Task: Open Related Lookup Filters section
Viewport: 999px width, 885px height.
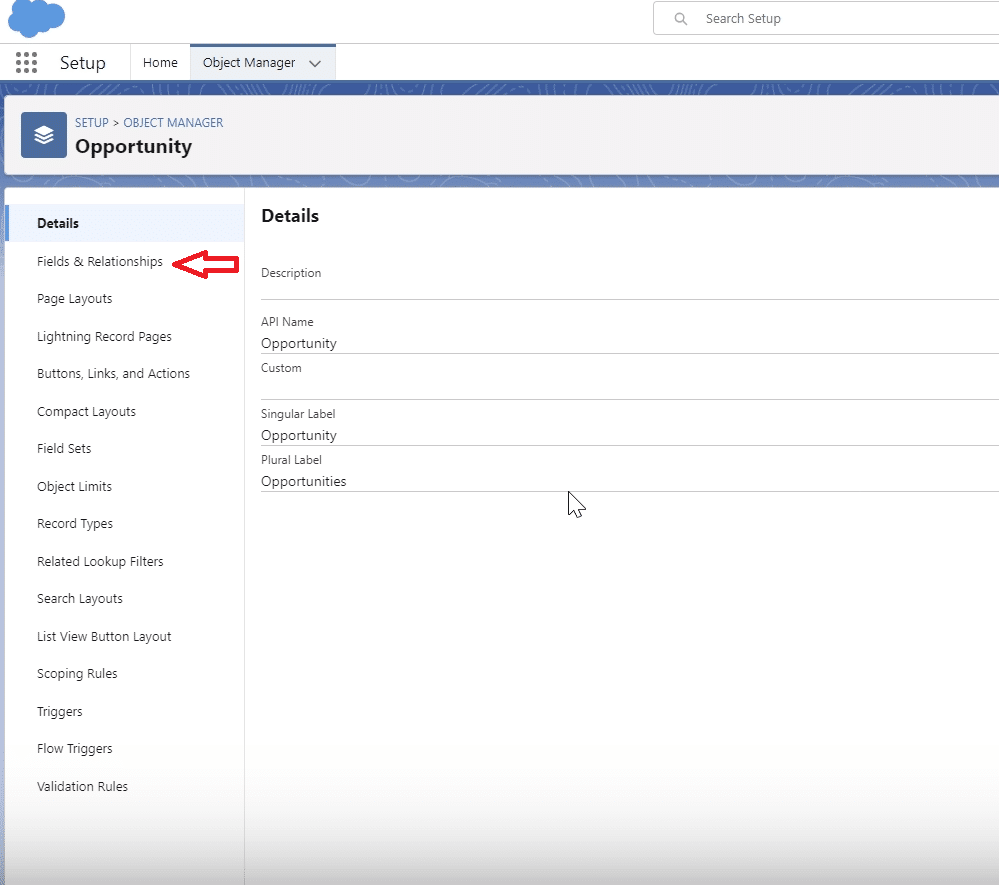Action: coord(100,561)
